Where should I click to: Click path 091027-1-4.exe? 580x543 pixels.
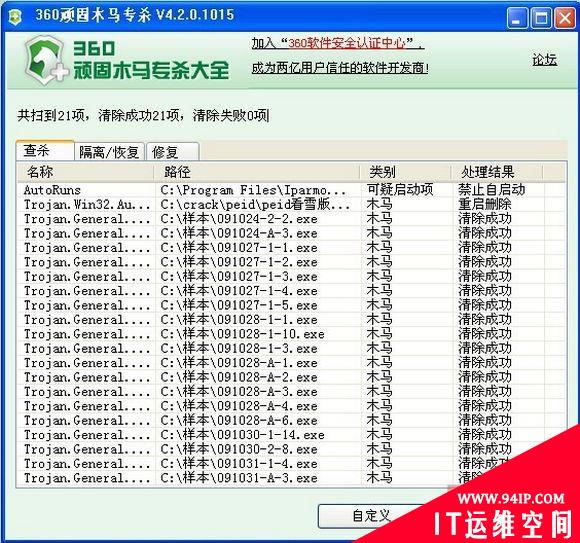point(239,291)
